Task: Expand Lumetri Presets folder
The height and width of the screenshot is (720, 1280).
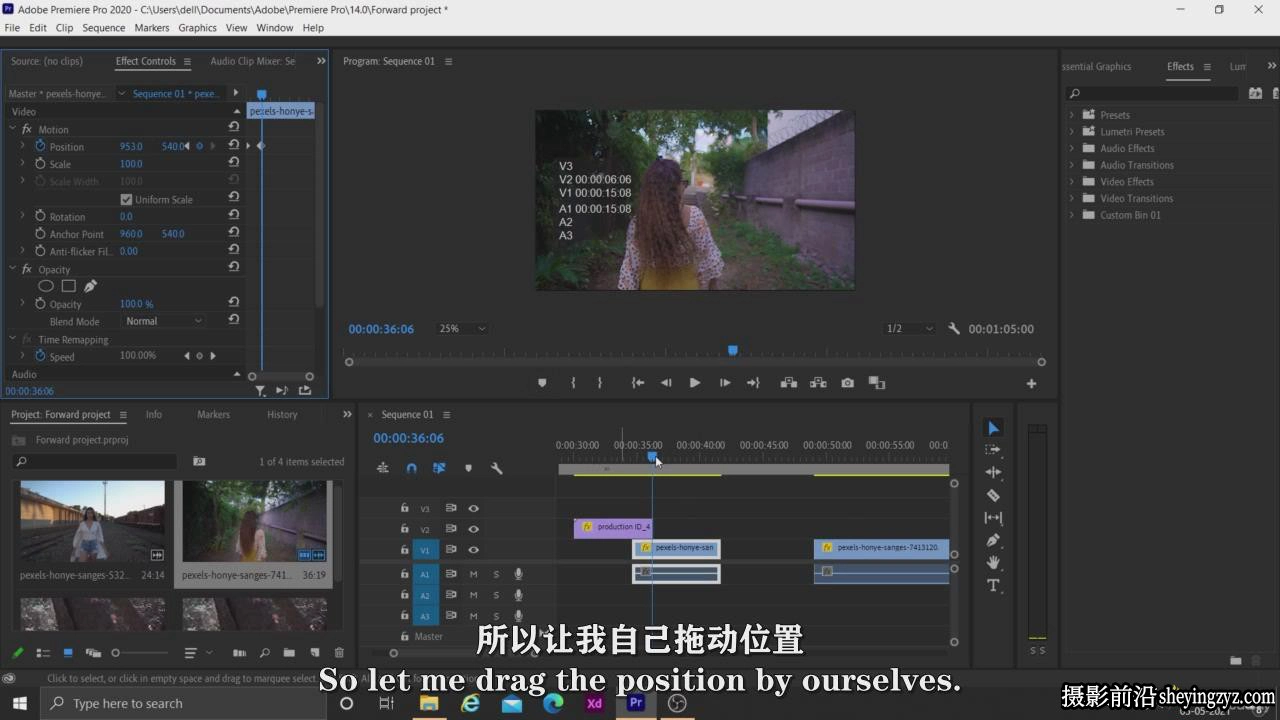Action: pos(1071,132)
